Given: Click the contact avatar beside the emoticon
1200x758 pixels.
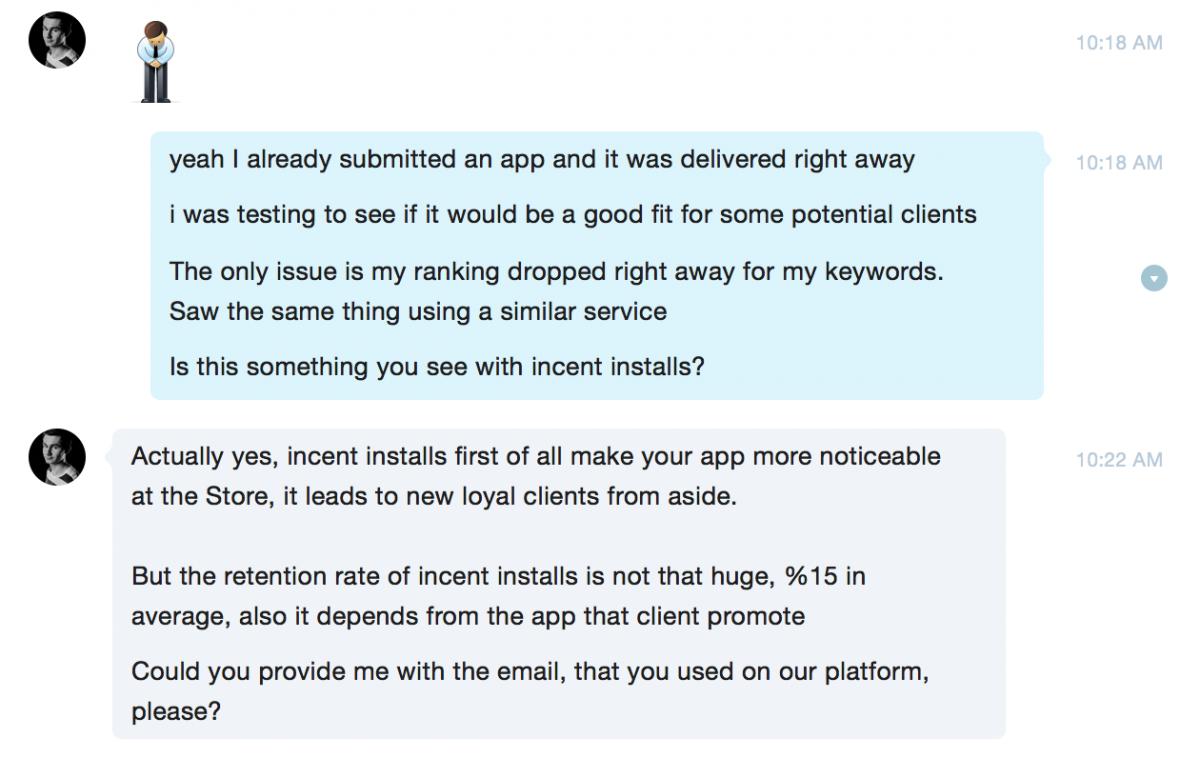Looking at the screenshot, I should coord(57,42).
